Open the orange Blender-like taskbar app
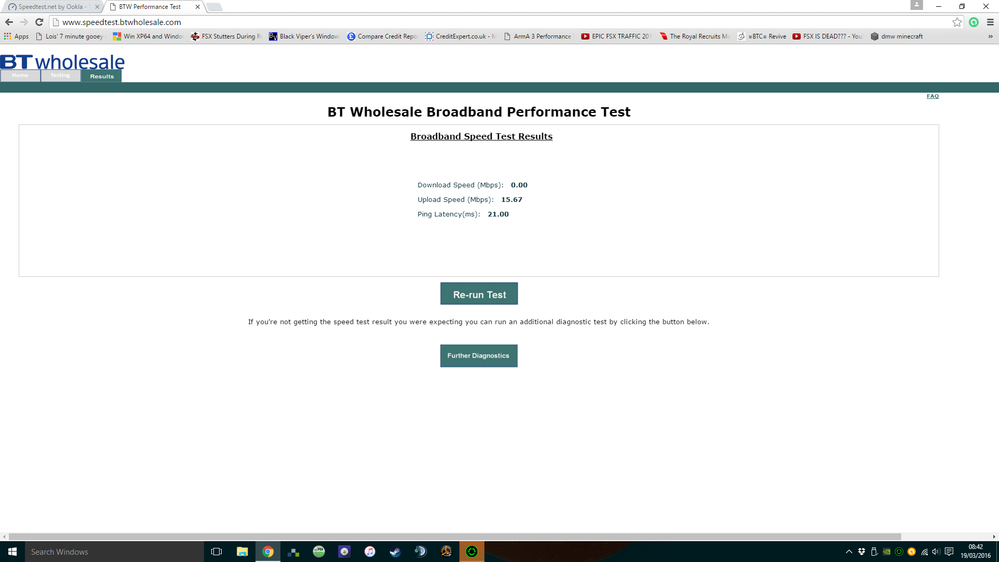Screen dimensions: 999x562 [446, 552]
